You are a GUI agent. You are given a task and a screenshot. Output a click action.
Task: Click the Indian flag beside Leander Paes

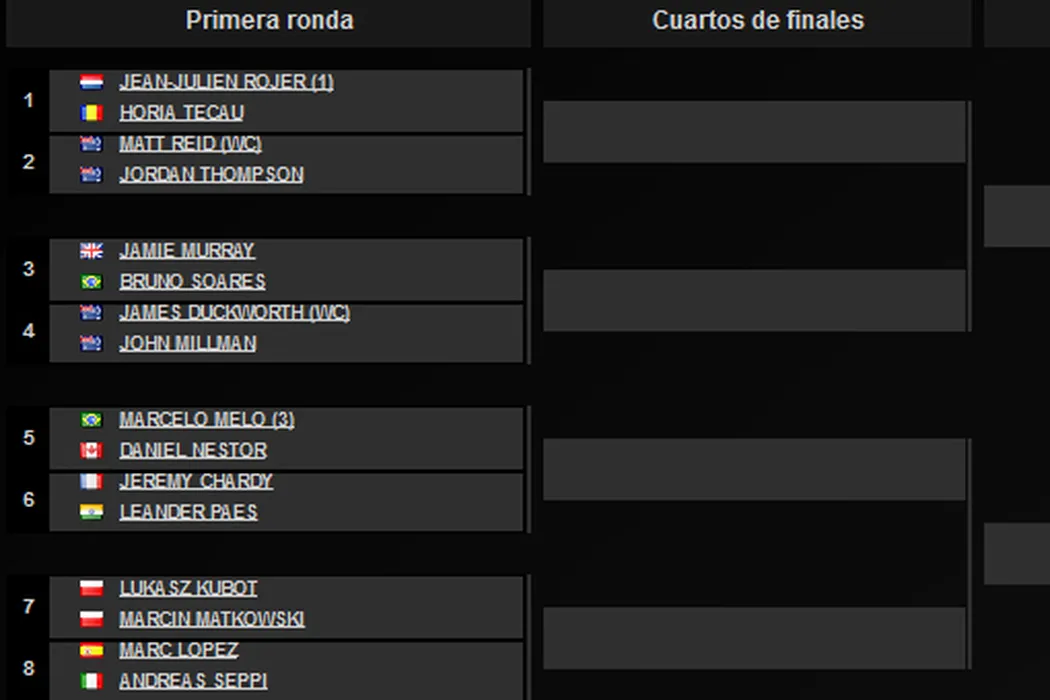92,512
